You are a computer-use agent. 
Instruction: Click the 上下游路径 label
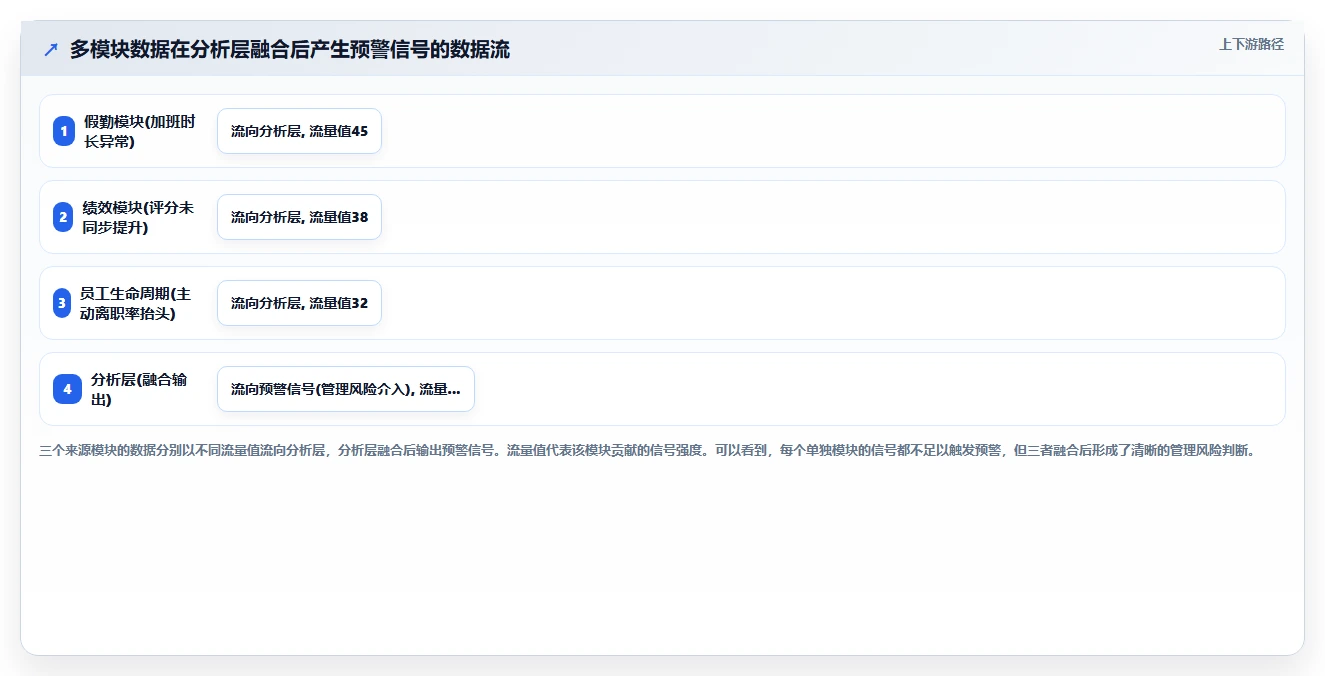1251,44
